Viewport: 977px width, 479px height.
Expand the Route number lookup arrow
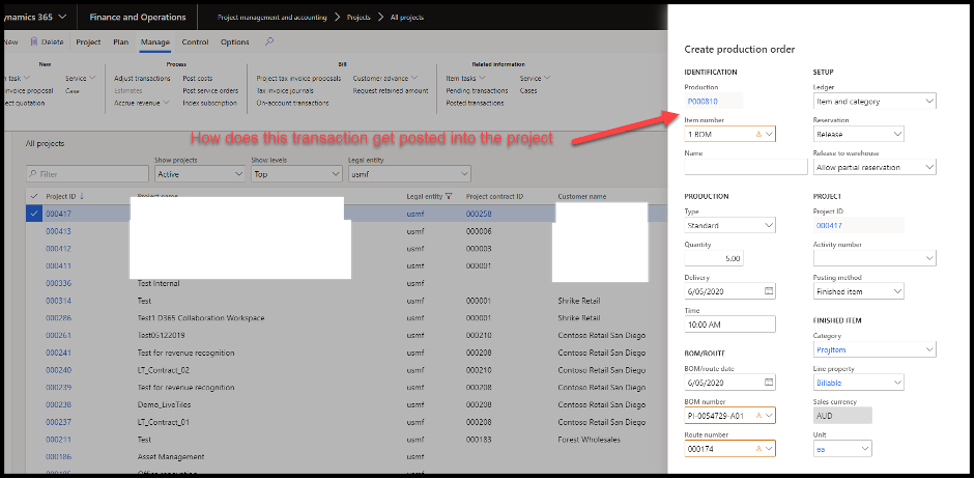769,448
